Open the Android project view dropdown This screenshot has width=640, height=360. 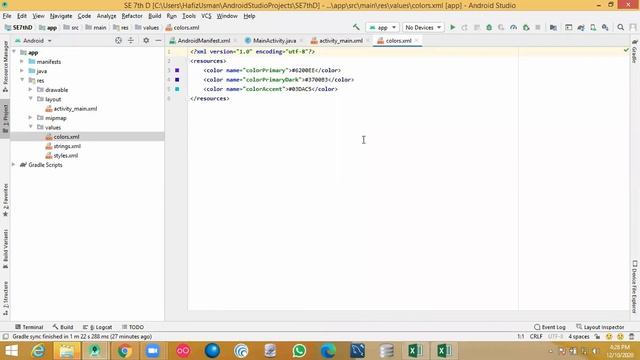[33, 41]
